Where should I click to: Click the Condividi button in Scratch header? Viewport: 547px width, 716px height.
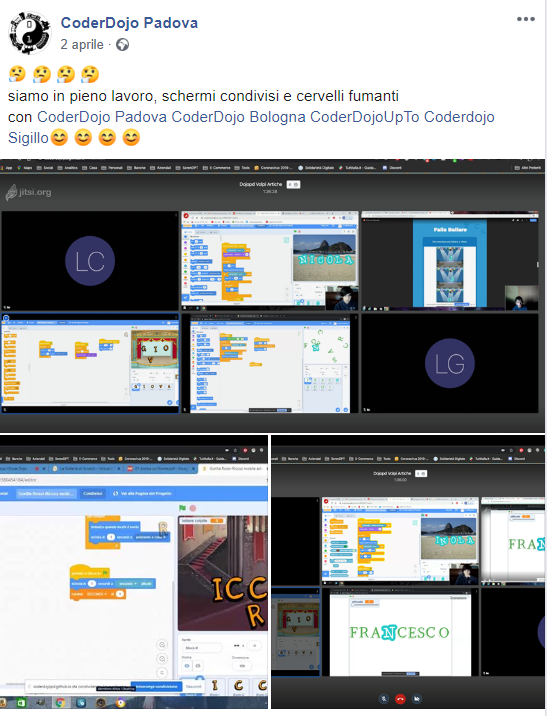click(93, 494)
